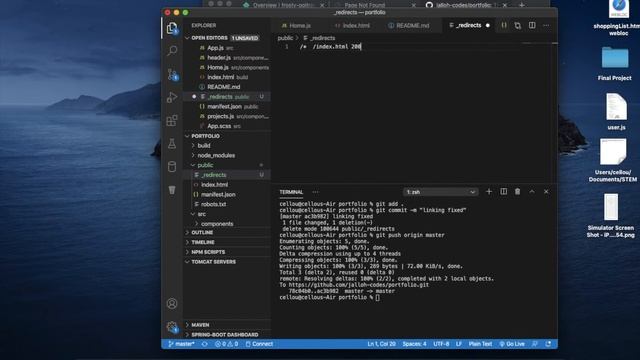
Task: Collapse the PORTFOLIO folder section
Action: (187, 136)
